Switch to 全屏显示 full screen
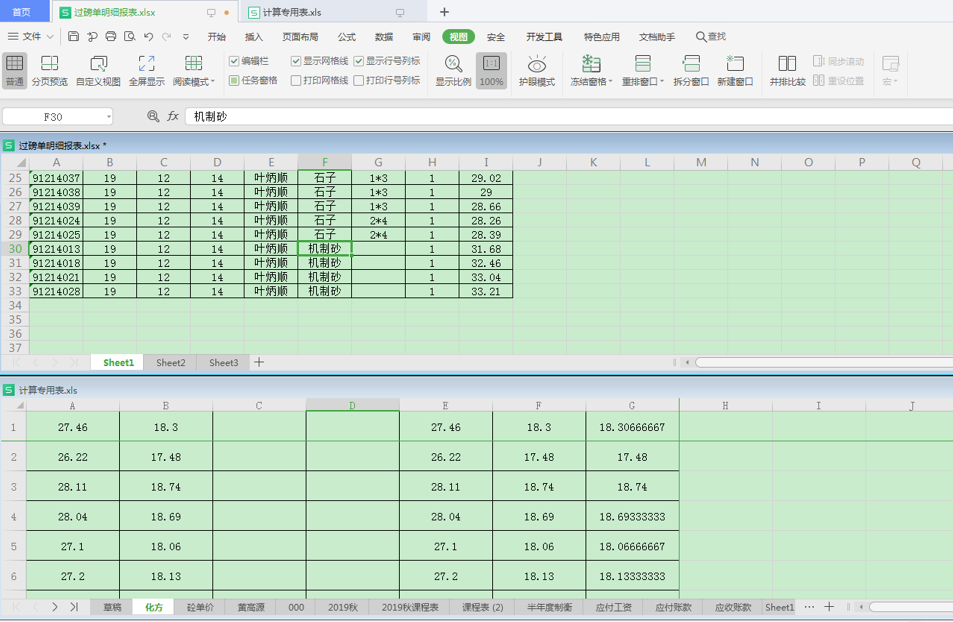 pyautogui.click(x=146, y=71)
